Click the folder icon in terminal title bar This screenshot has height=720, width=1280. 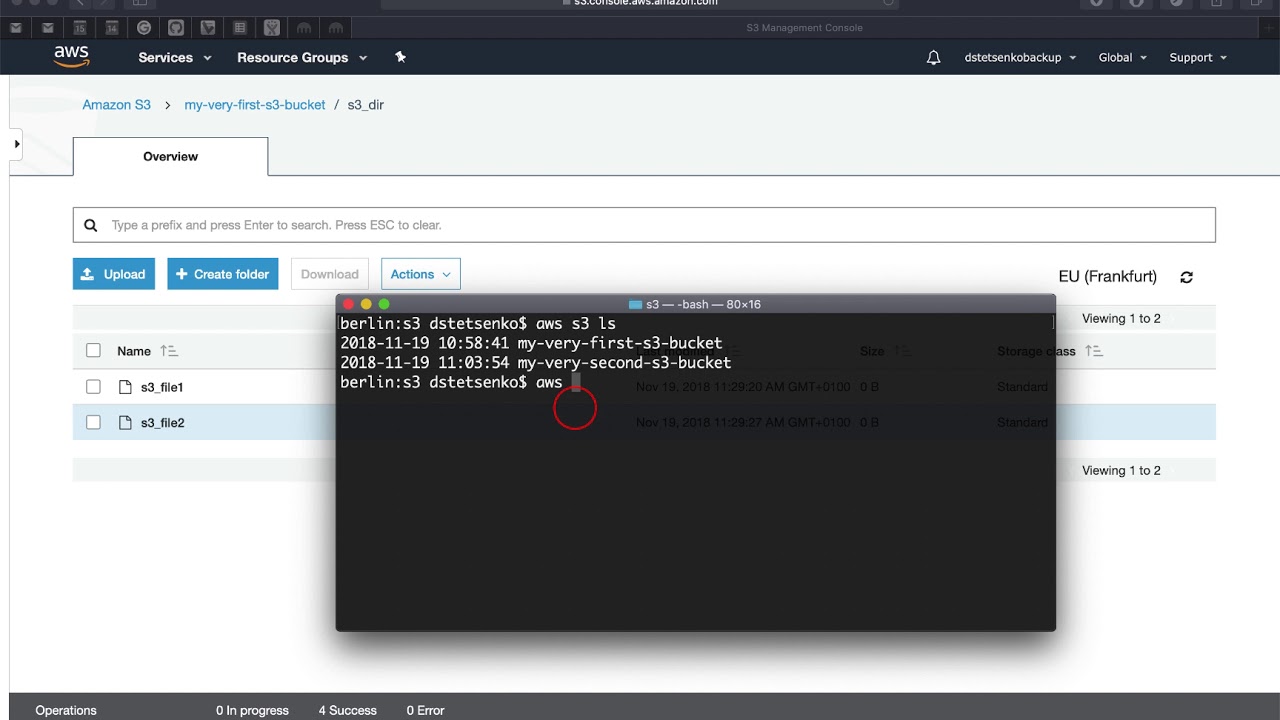click(x=635, y=304)
